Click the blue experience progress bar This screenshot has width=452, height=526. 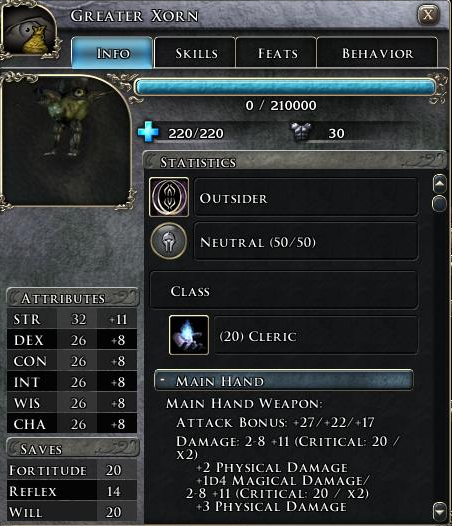point(286,87)
